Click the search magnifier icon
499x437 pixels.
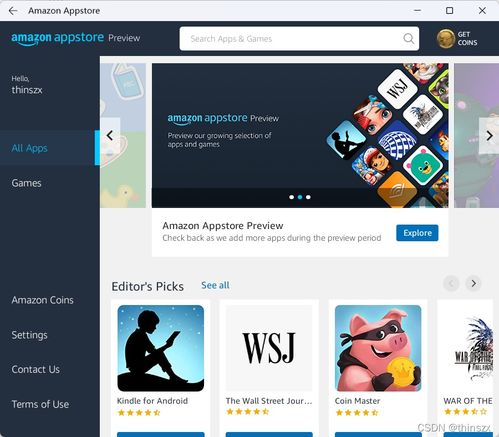(x=408, y=39)
